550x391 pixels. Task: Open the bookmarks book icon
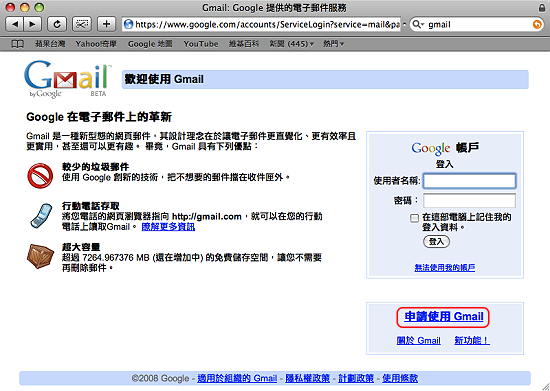coord(18,44)
